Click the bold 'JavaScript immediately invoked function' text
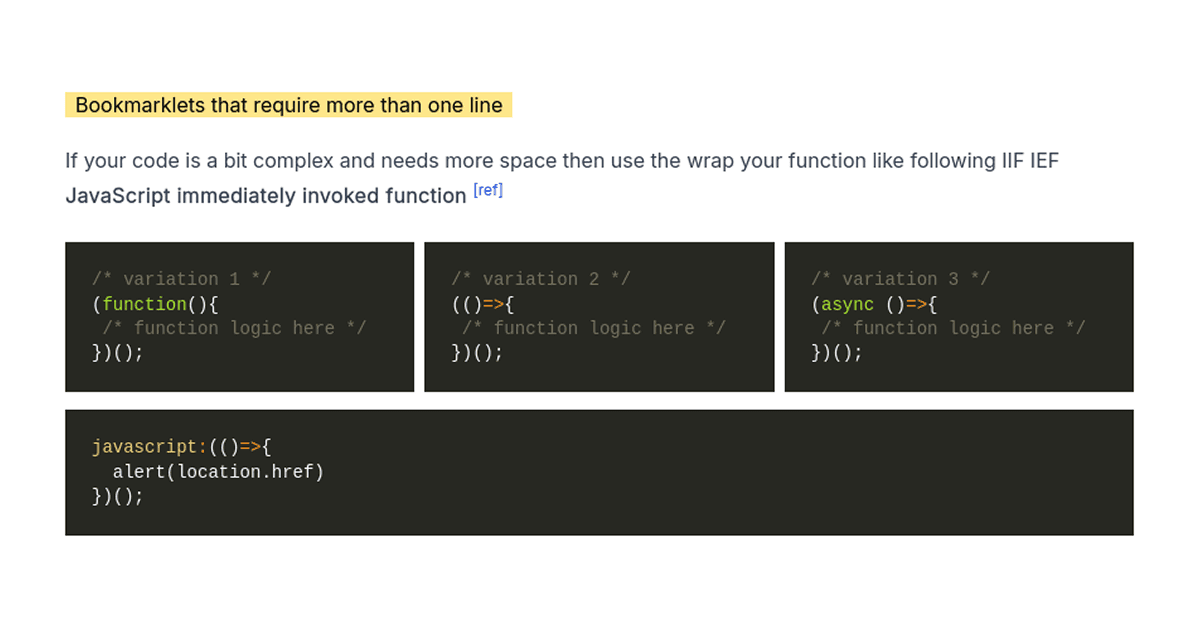1200x630 pixels. 263,195
